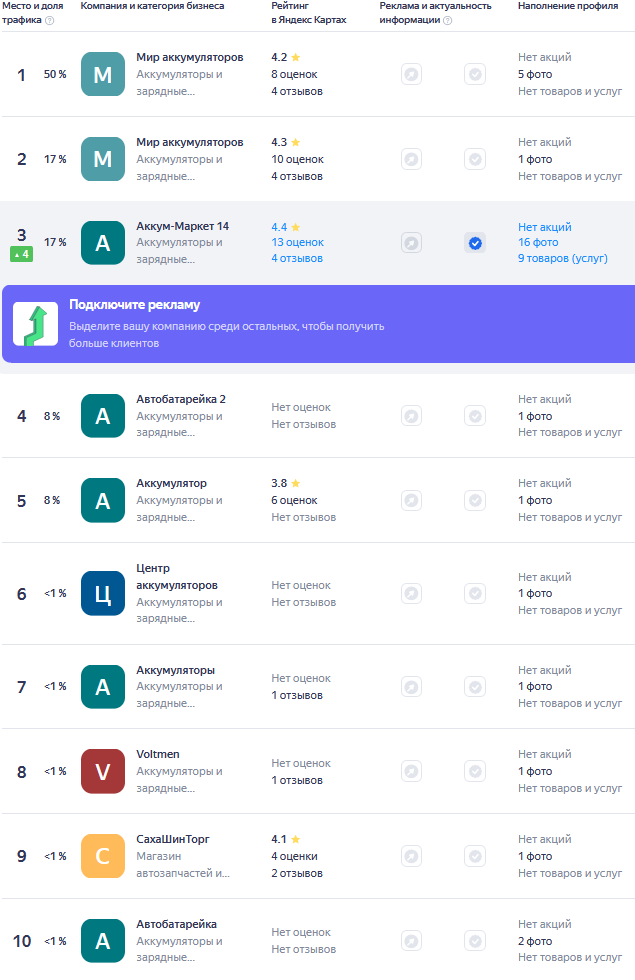Click the «Компания и категория бизнеса» column header
This screenshot has height=980, width=635.
click(152, 6)
